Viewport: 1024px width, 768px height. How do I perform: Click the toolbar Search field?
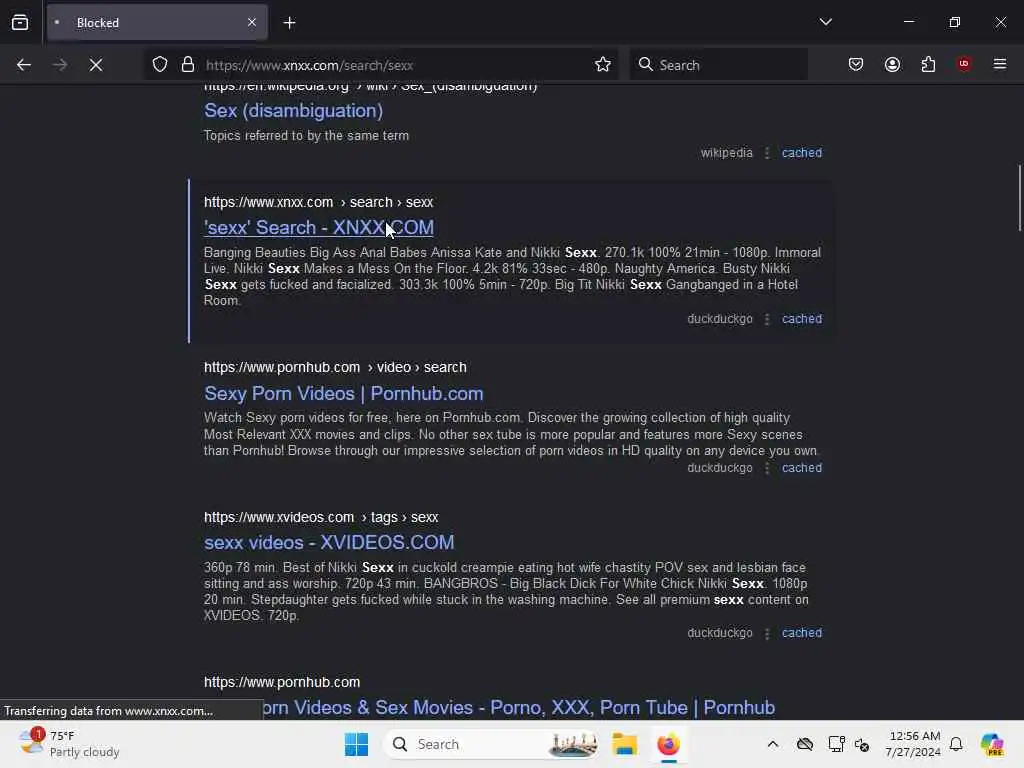[718, 65]
